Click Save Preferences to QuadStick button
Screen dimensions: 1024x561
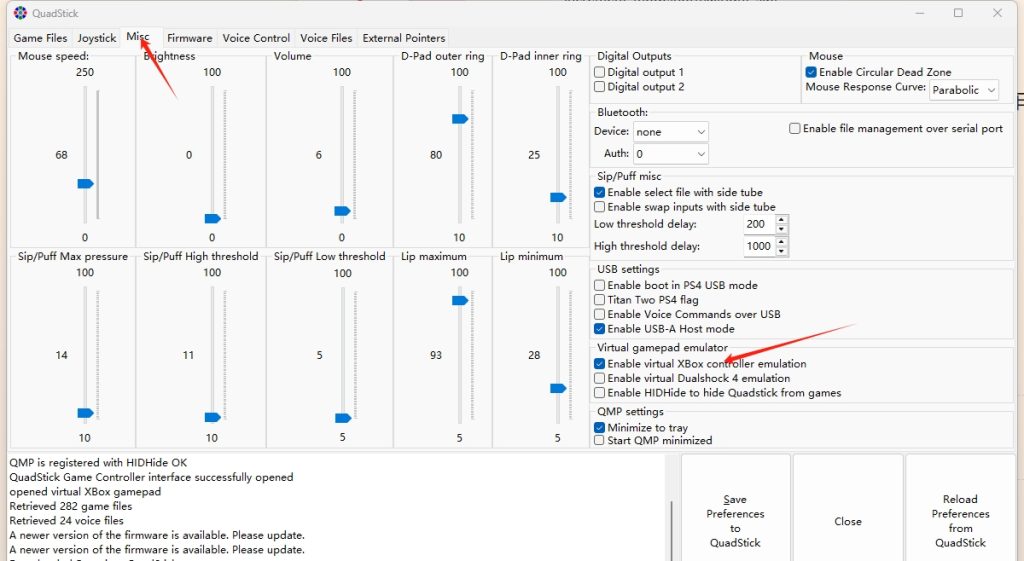point(735,520)
